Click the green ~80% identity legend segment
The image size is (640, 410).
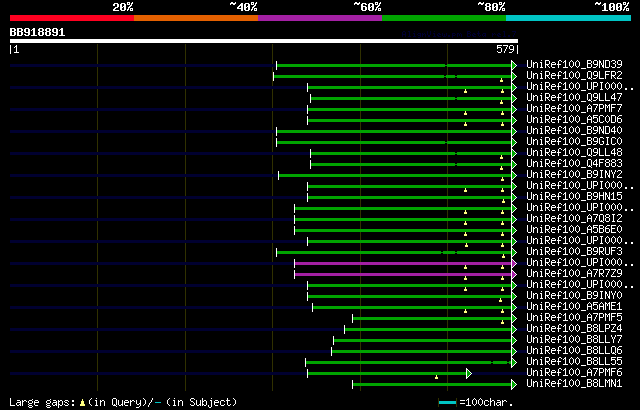tap(444, 18)
